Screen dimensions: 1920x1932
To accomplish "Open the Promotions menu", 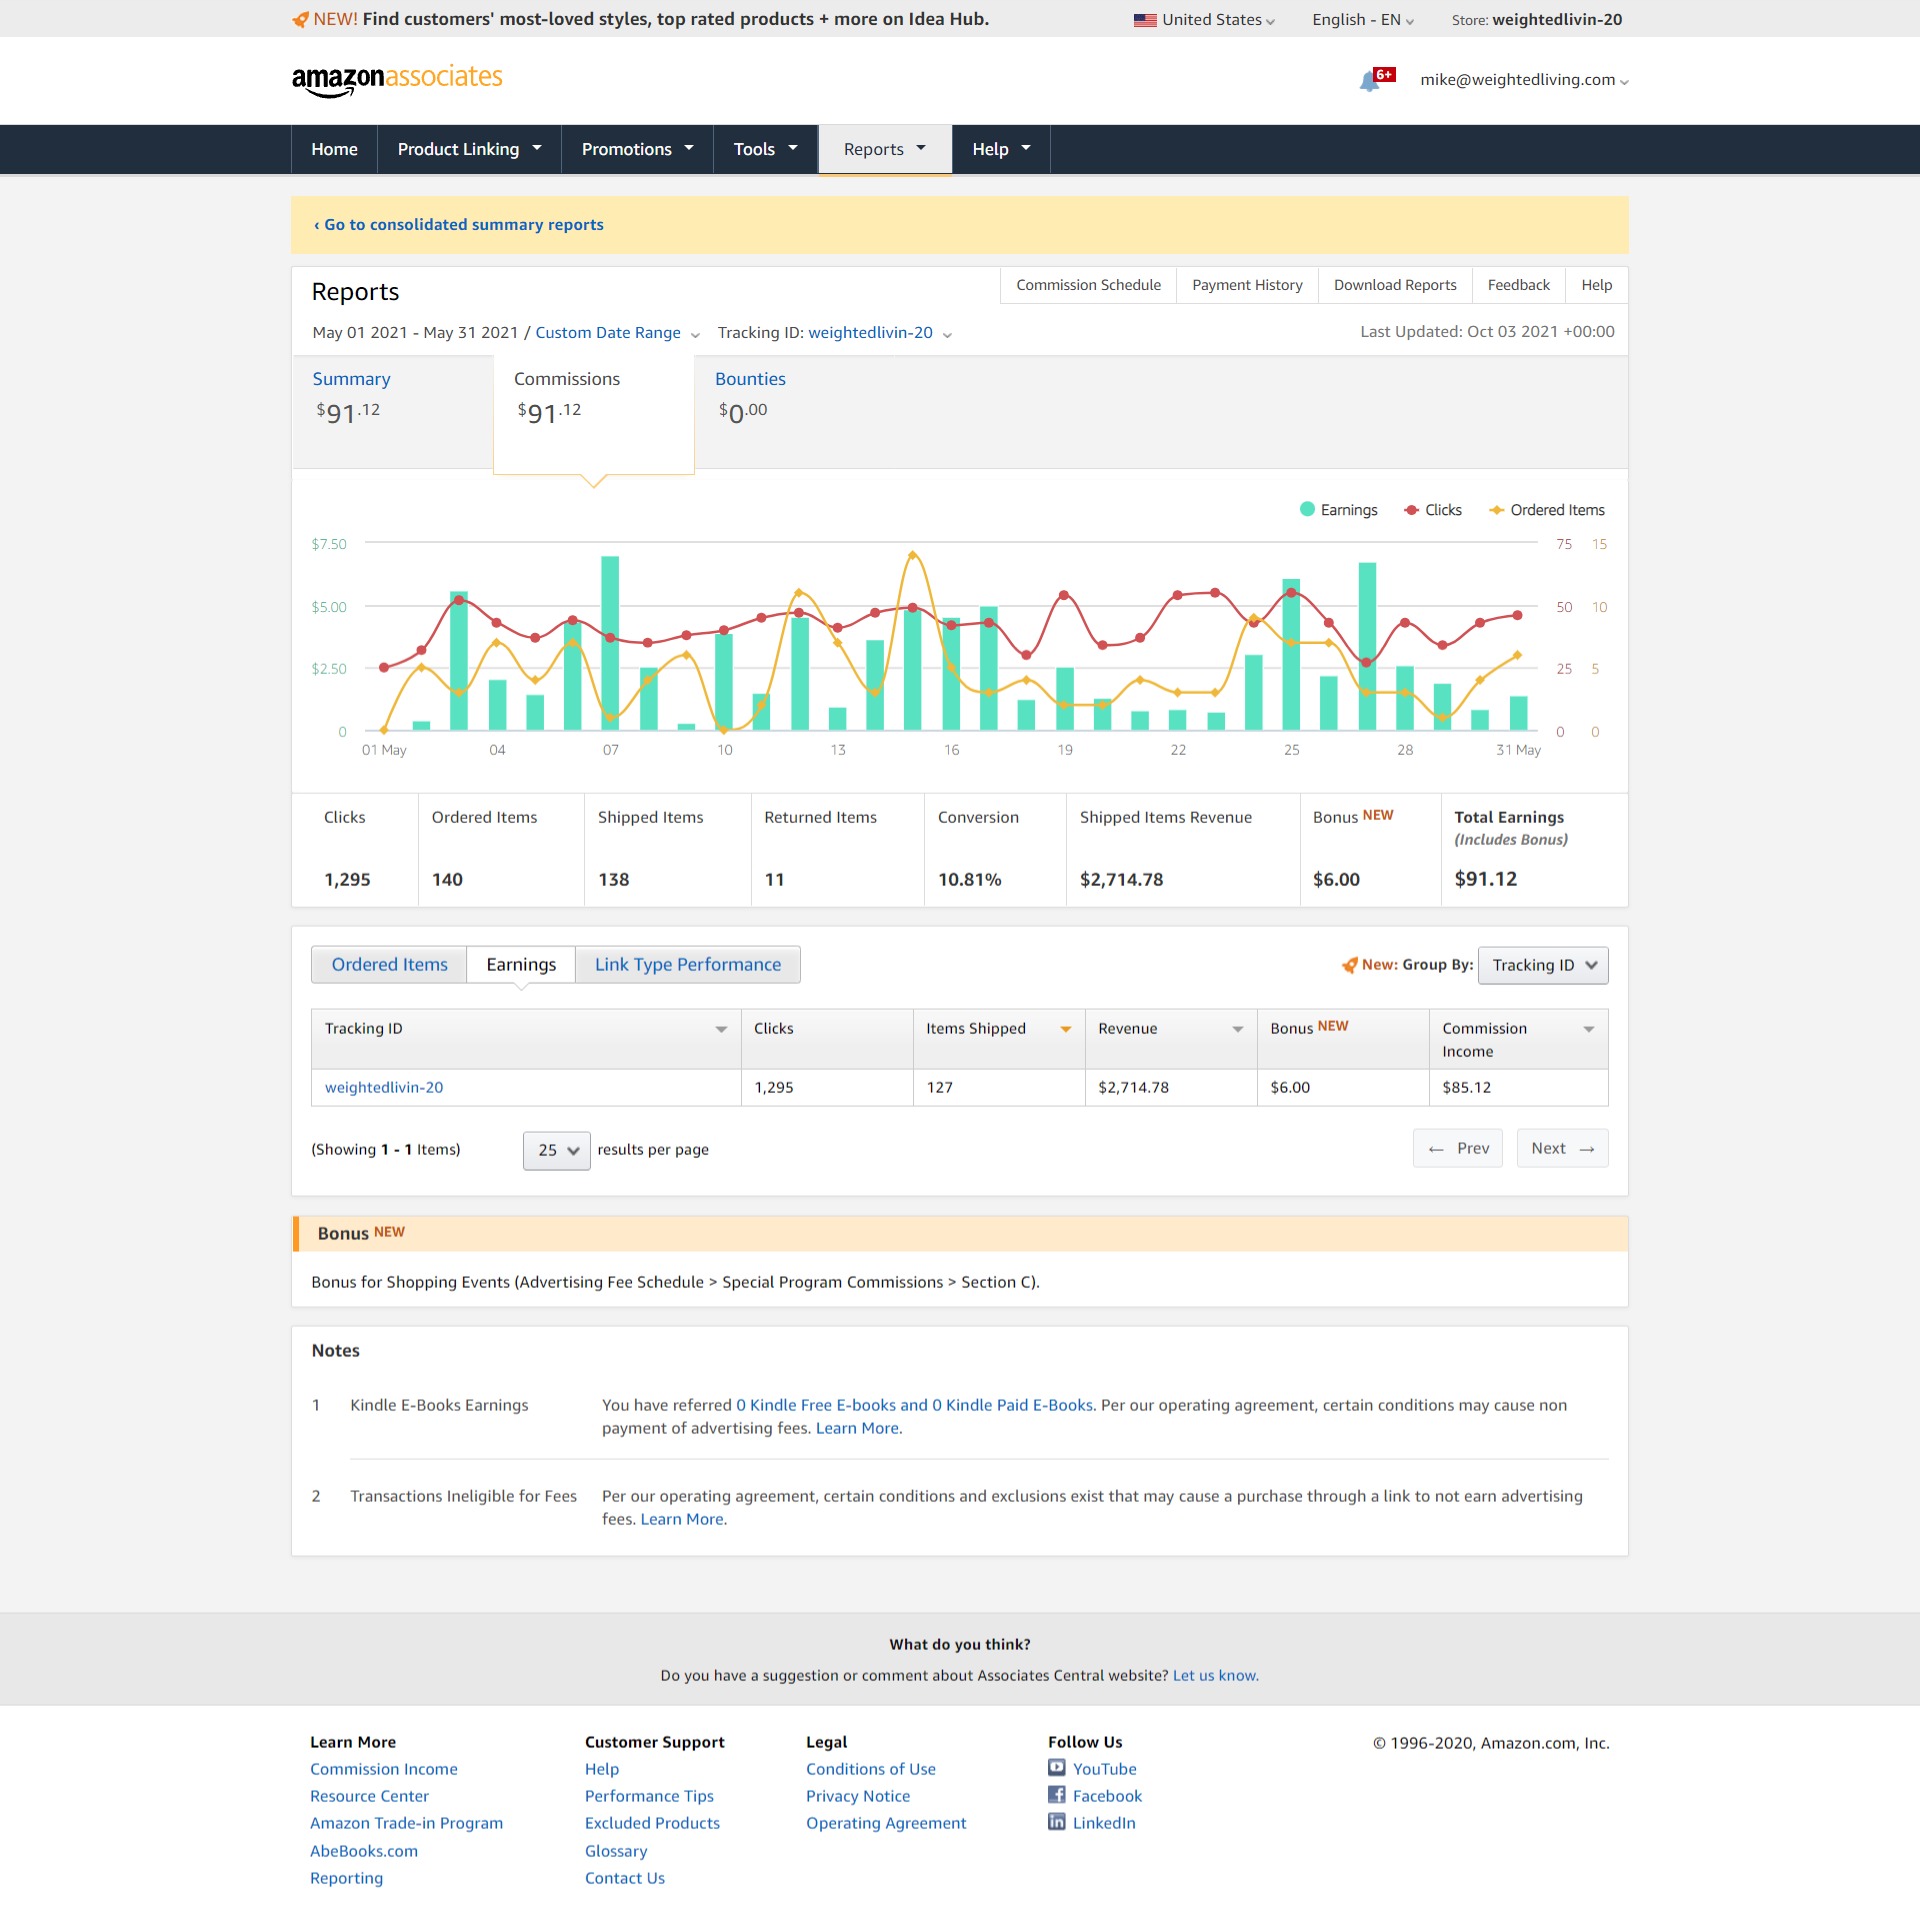I will click(x=637, y=149).
